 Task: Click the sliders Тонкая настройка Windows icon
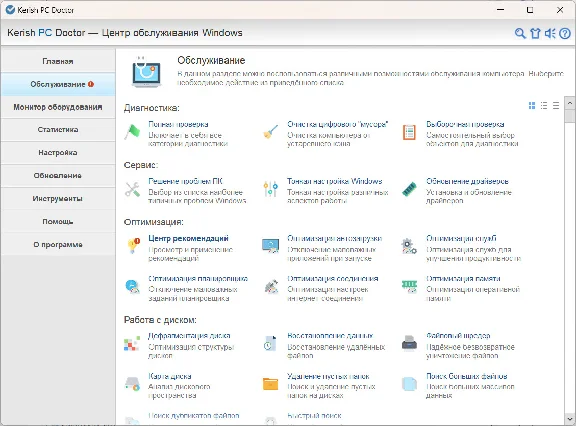pyautogui.click(x=271, y=189)
